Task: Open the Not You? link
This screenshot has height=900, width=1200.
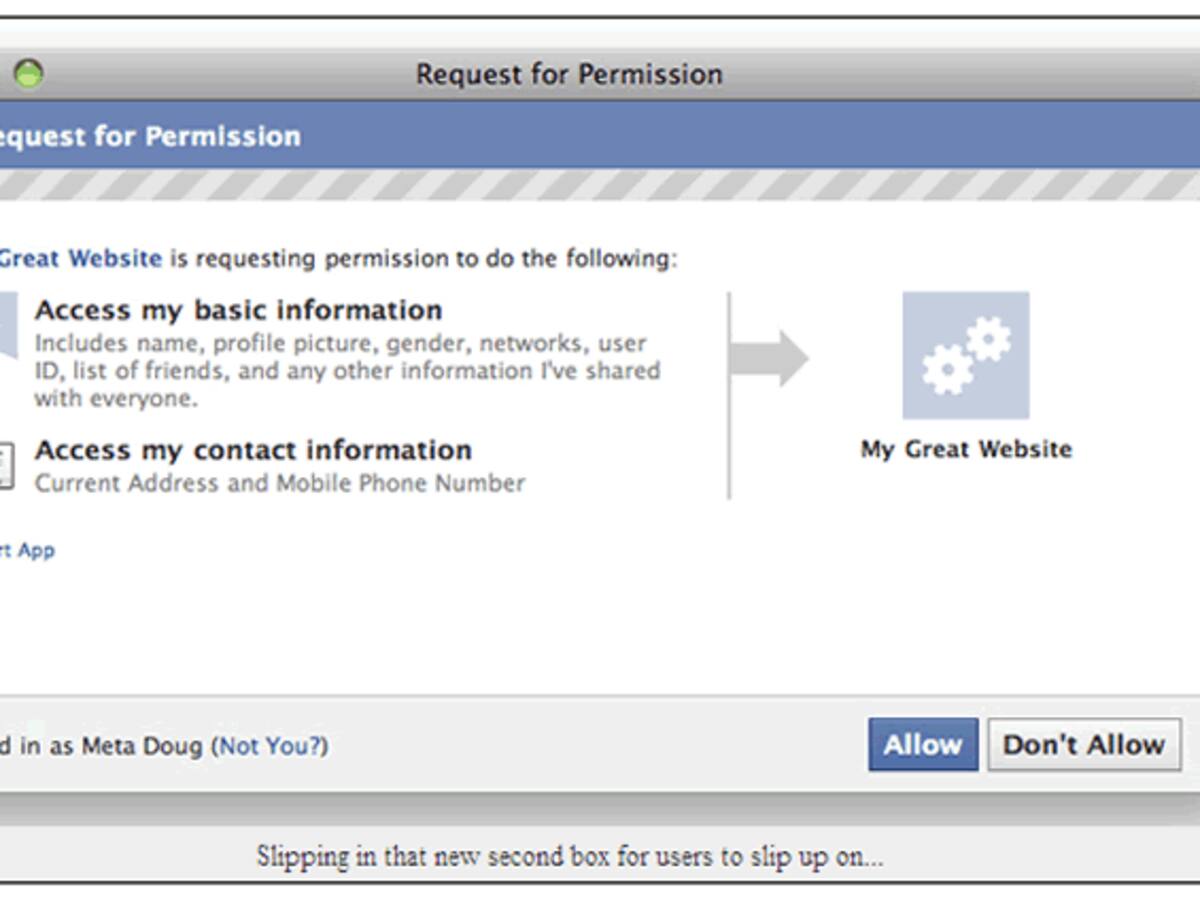Action: point(272,745)
